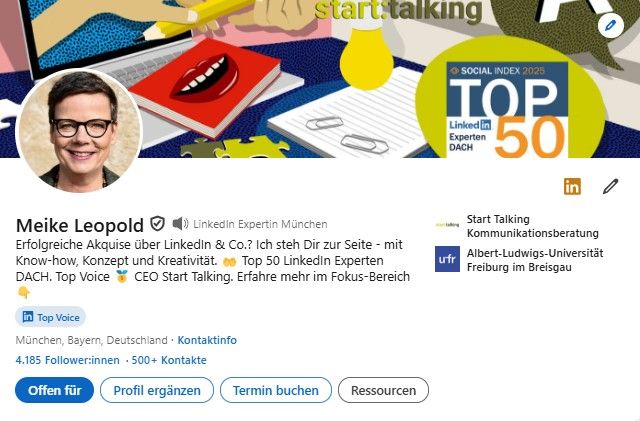Open Start Talking Kommunikationsberatung company link
The width and height of the screenshot is (640, 421).
(x=533, y=226)
